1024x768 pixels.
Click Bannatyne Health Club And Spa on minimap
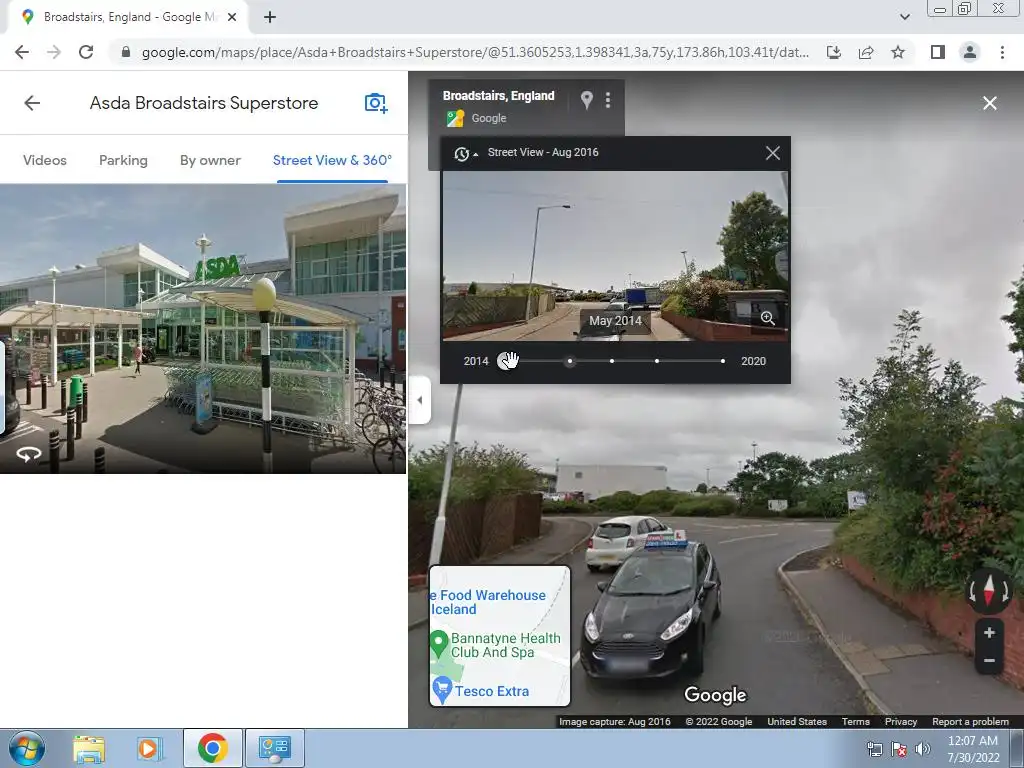[x=505, y=645]
